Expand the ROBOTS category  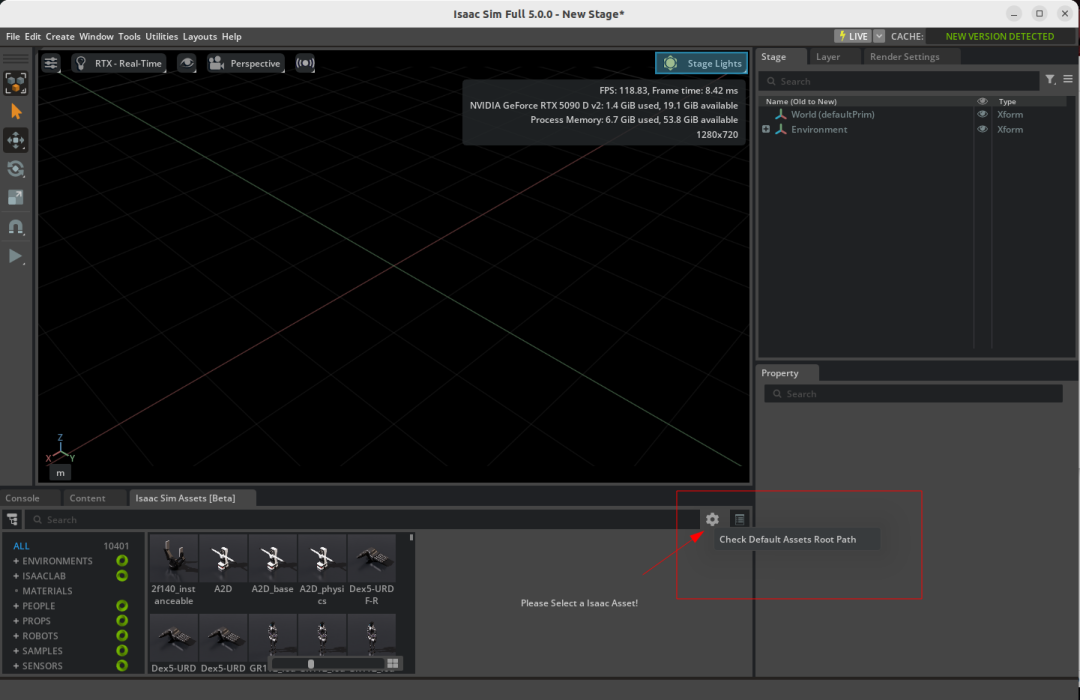coord(16,636)
